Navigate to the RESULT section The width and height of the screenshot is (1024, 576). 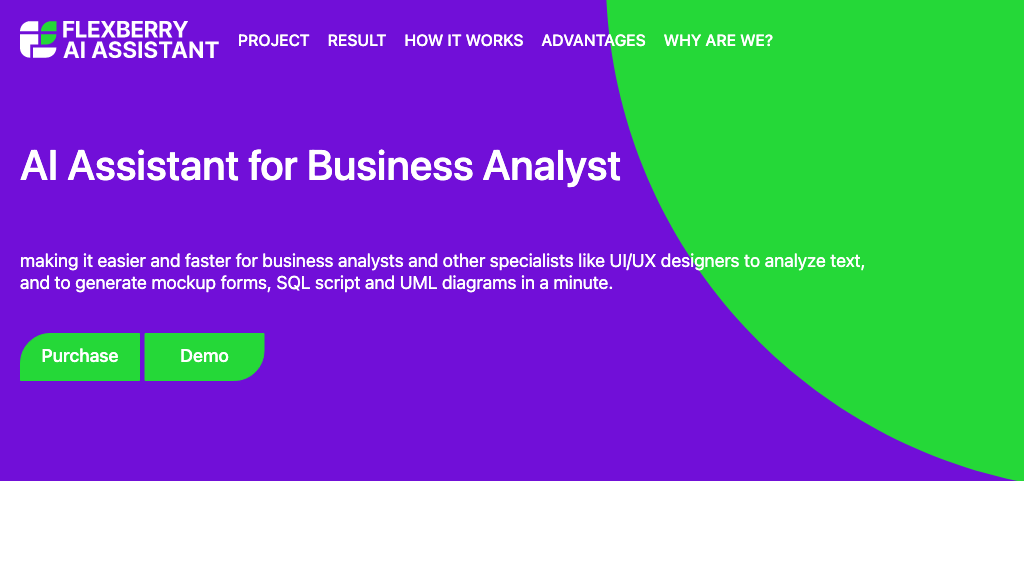coord(356,41)
